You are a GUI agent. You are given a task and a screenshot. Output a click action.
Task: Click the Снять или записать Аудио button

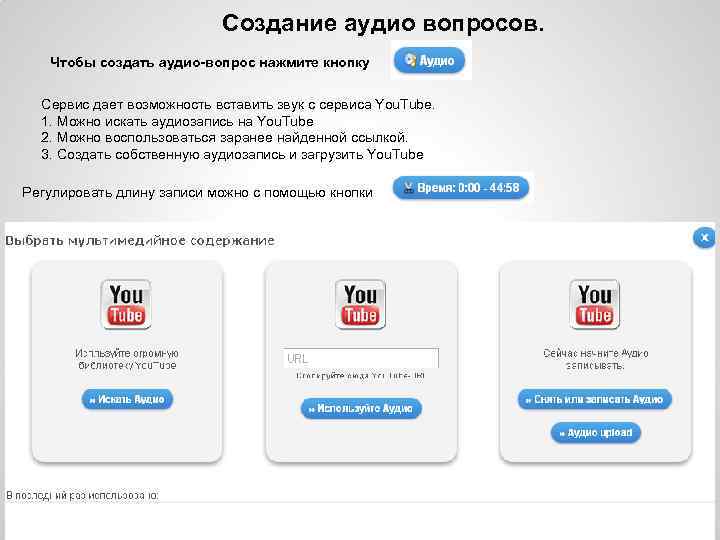click(595, 399)
